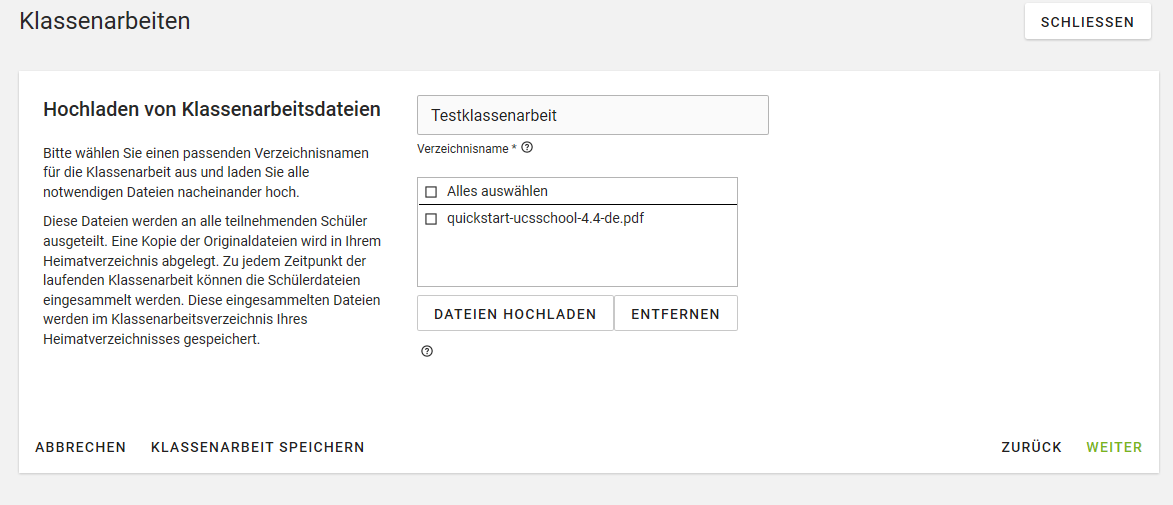The height and width of the screenshot is (505, 1173).
Task: Select the quickstart-ucsschool-4.4-de.pdf file name
Action: point(545,219)
